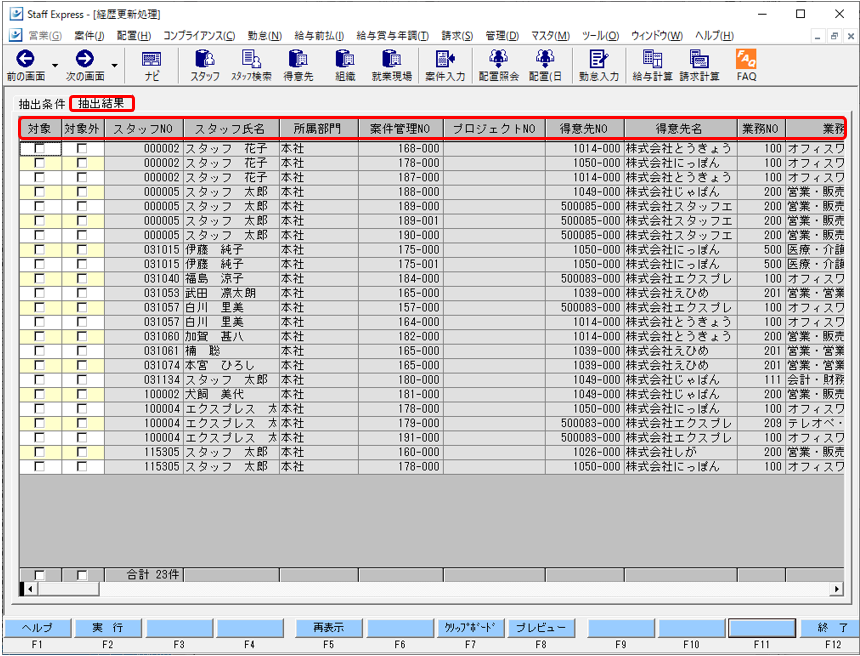Click the 終了 F12 button

pos(832,627)
